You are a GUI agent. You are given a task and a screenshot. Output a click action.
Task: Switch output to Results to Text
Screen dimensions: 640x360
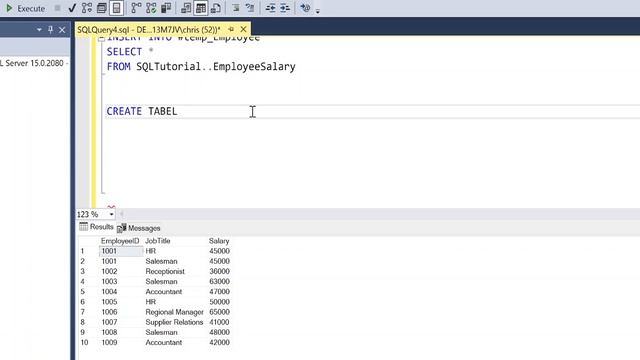click(186, 8)
